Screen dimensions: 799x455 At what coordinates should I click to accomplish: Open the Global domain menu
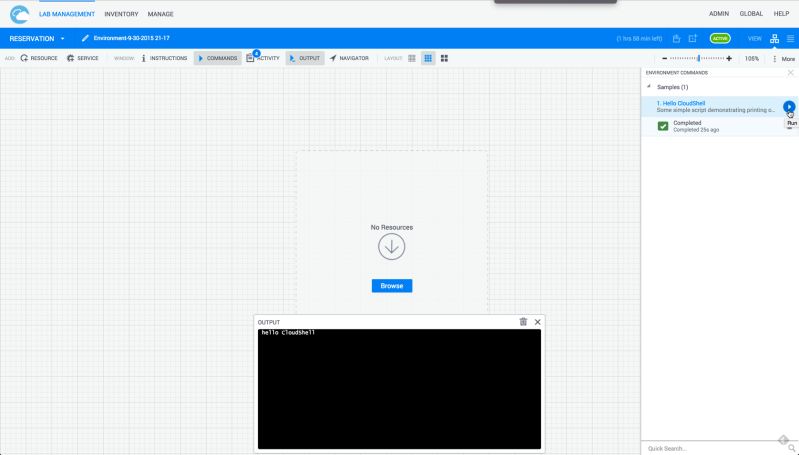[x=751, y=14]
